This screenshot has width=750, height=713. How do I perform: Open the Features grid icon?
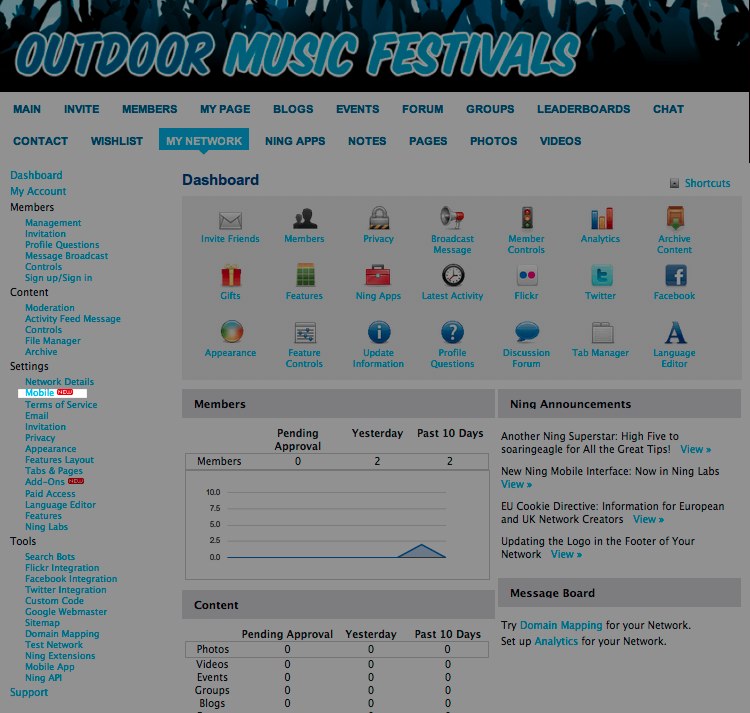pos(305,275)
